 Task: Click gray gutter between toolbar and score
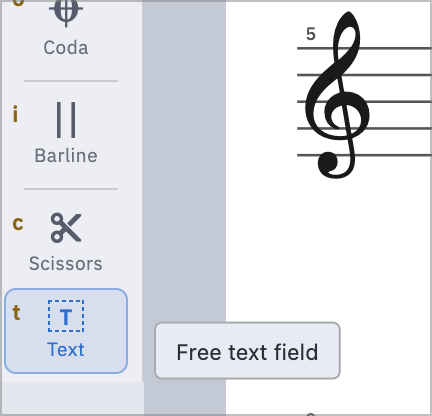pyautogui.click(x=184, y=167)
